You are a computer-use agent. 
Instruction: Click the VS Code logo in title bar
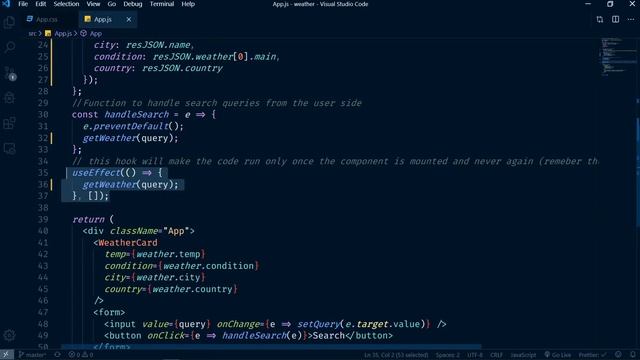[6, 4]
